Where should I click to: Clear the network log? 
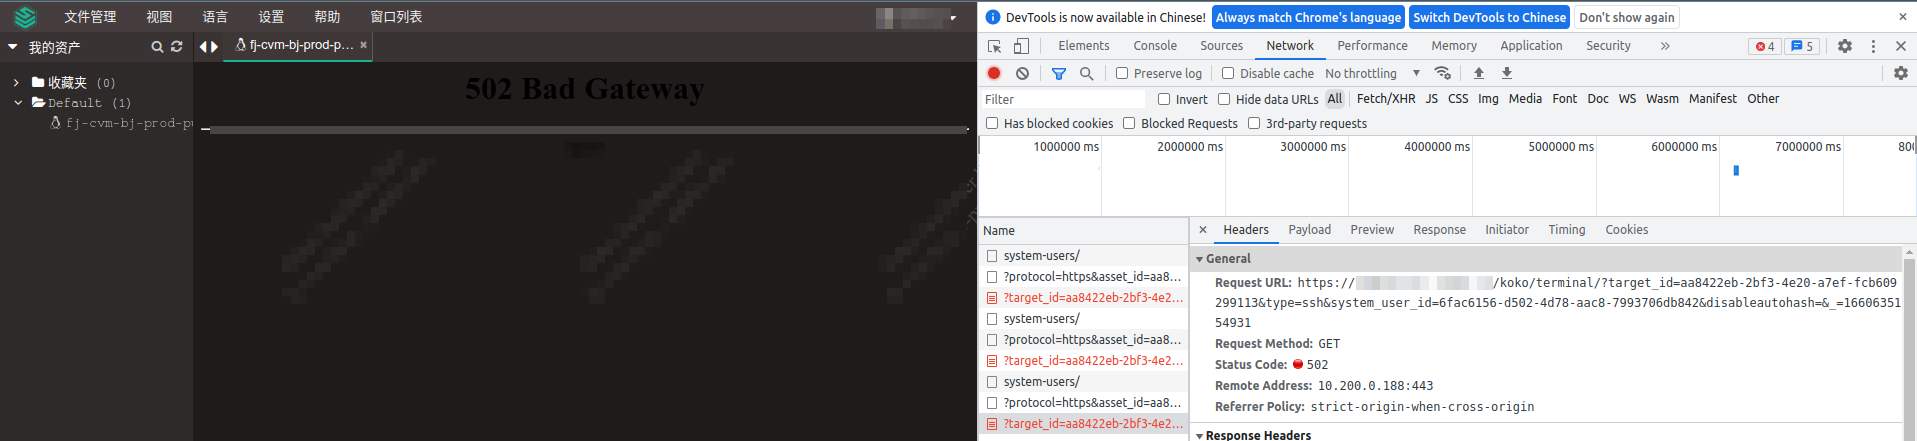(x=1022, y=73)
